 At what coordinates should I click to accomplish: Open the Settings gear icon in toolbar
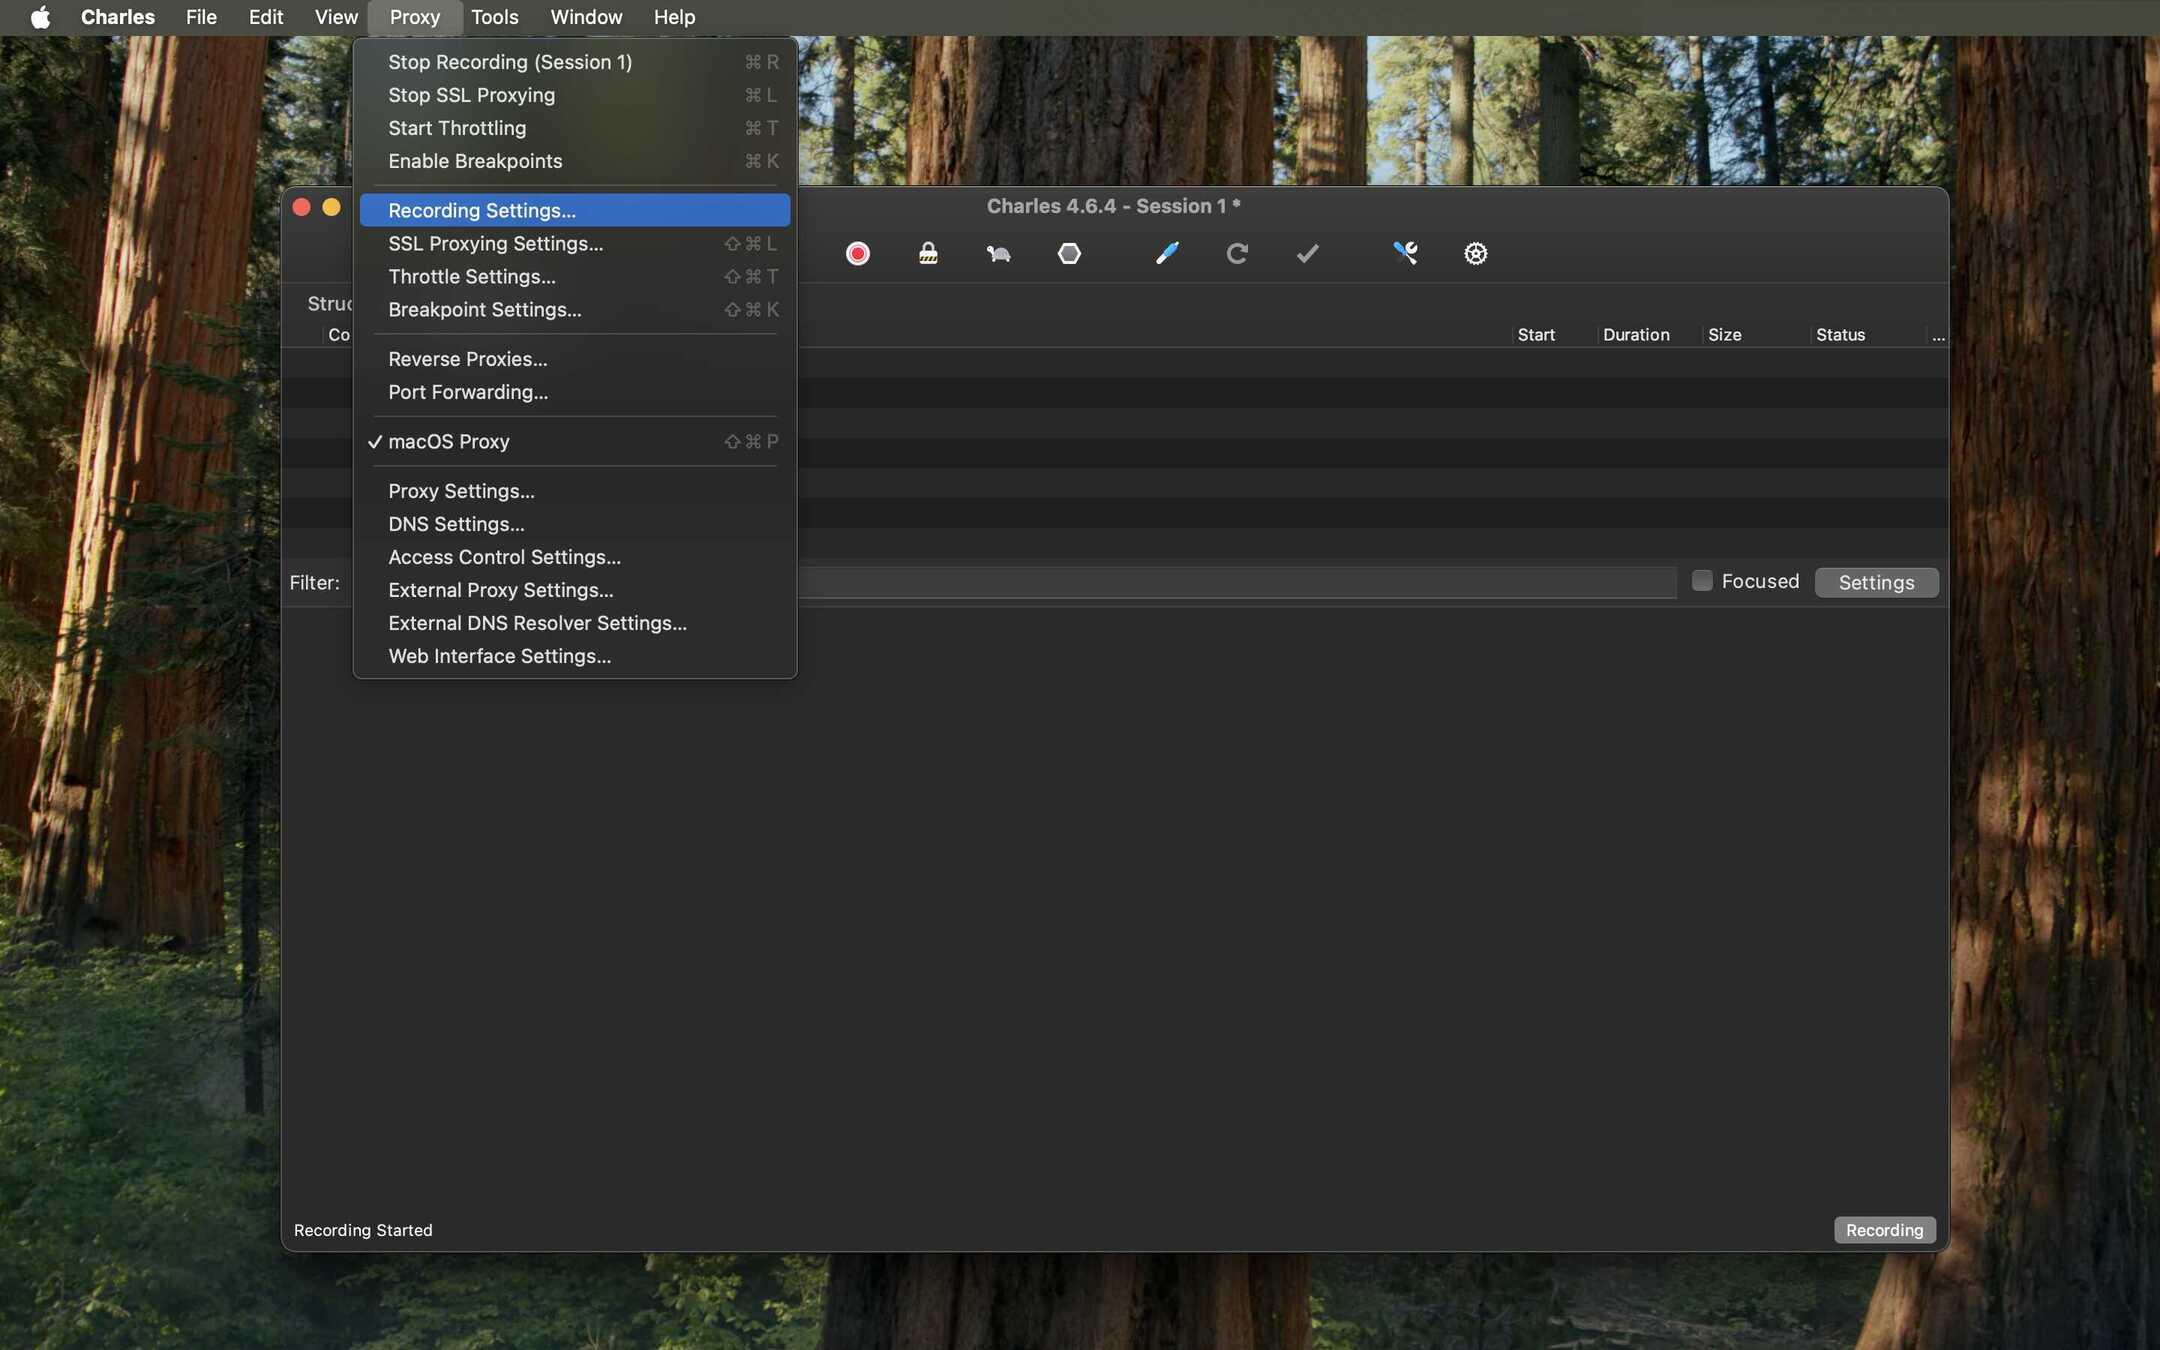pos(1475,254)
